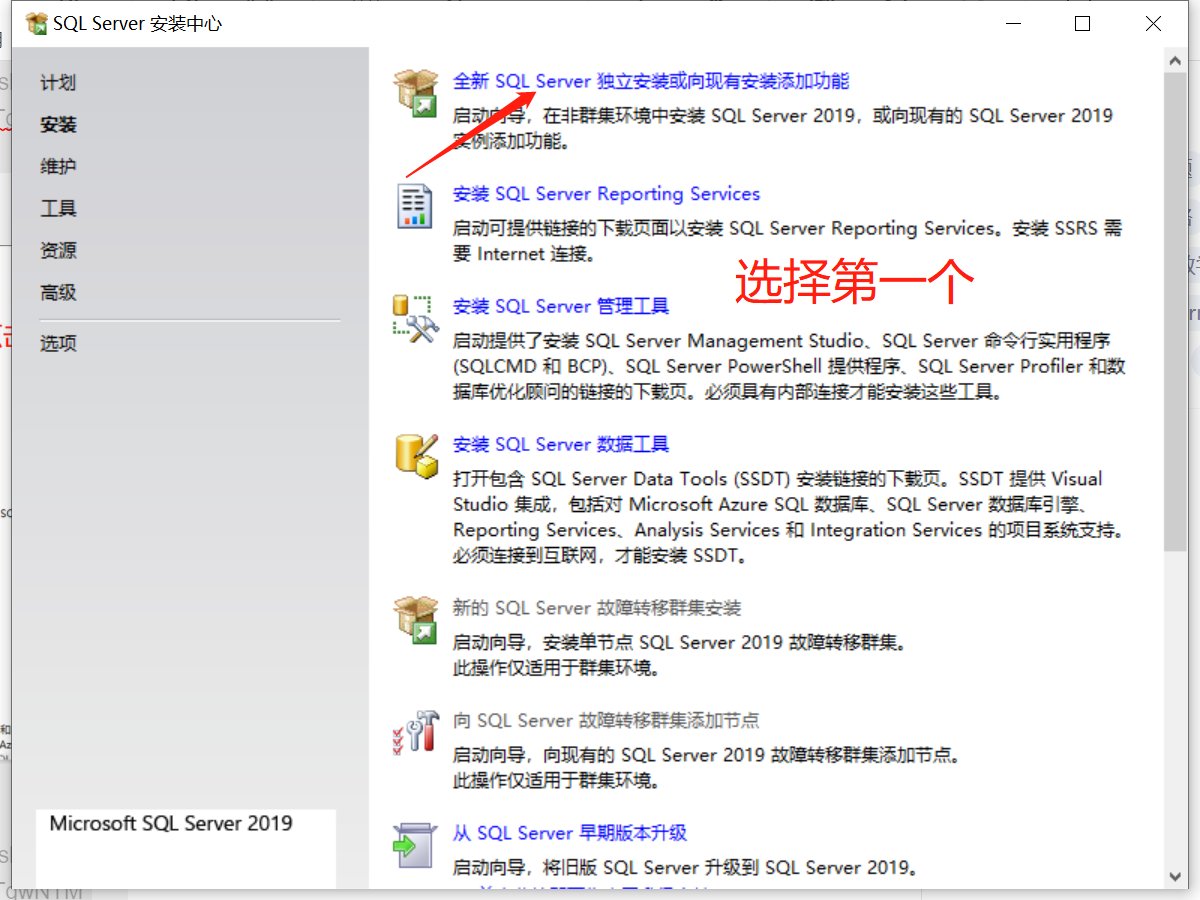
Task: Click the management tools hammer-and-wrench icon
Action: pos(415,320)
